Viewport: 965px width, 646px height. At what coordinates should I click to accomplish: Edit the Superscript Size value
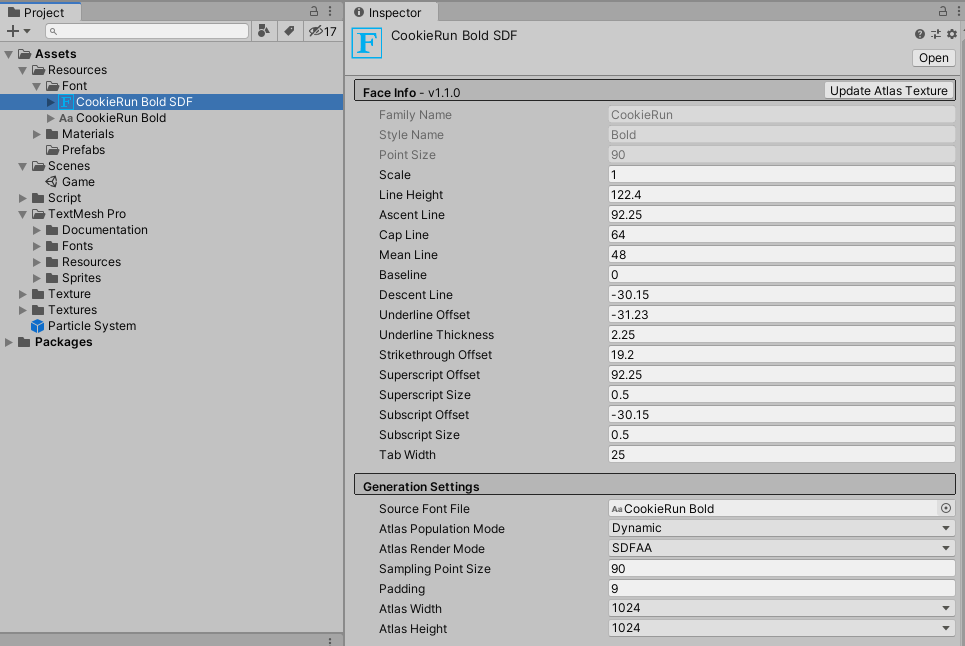click(782, 394)
